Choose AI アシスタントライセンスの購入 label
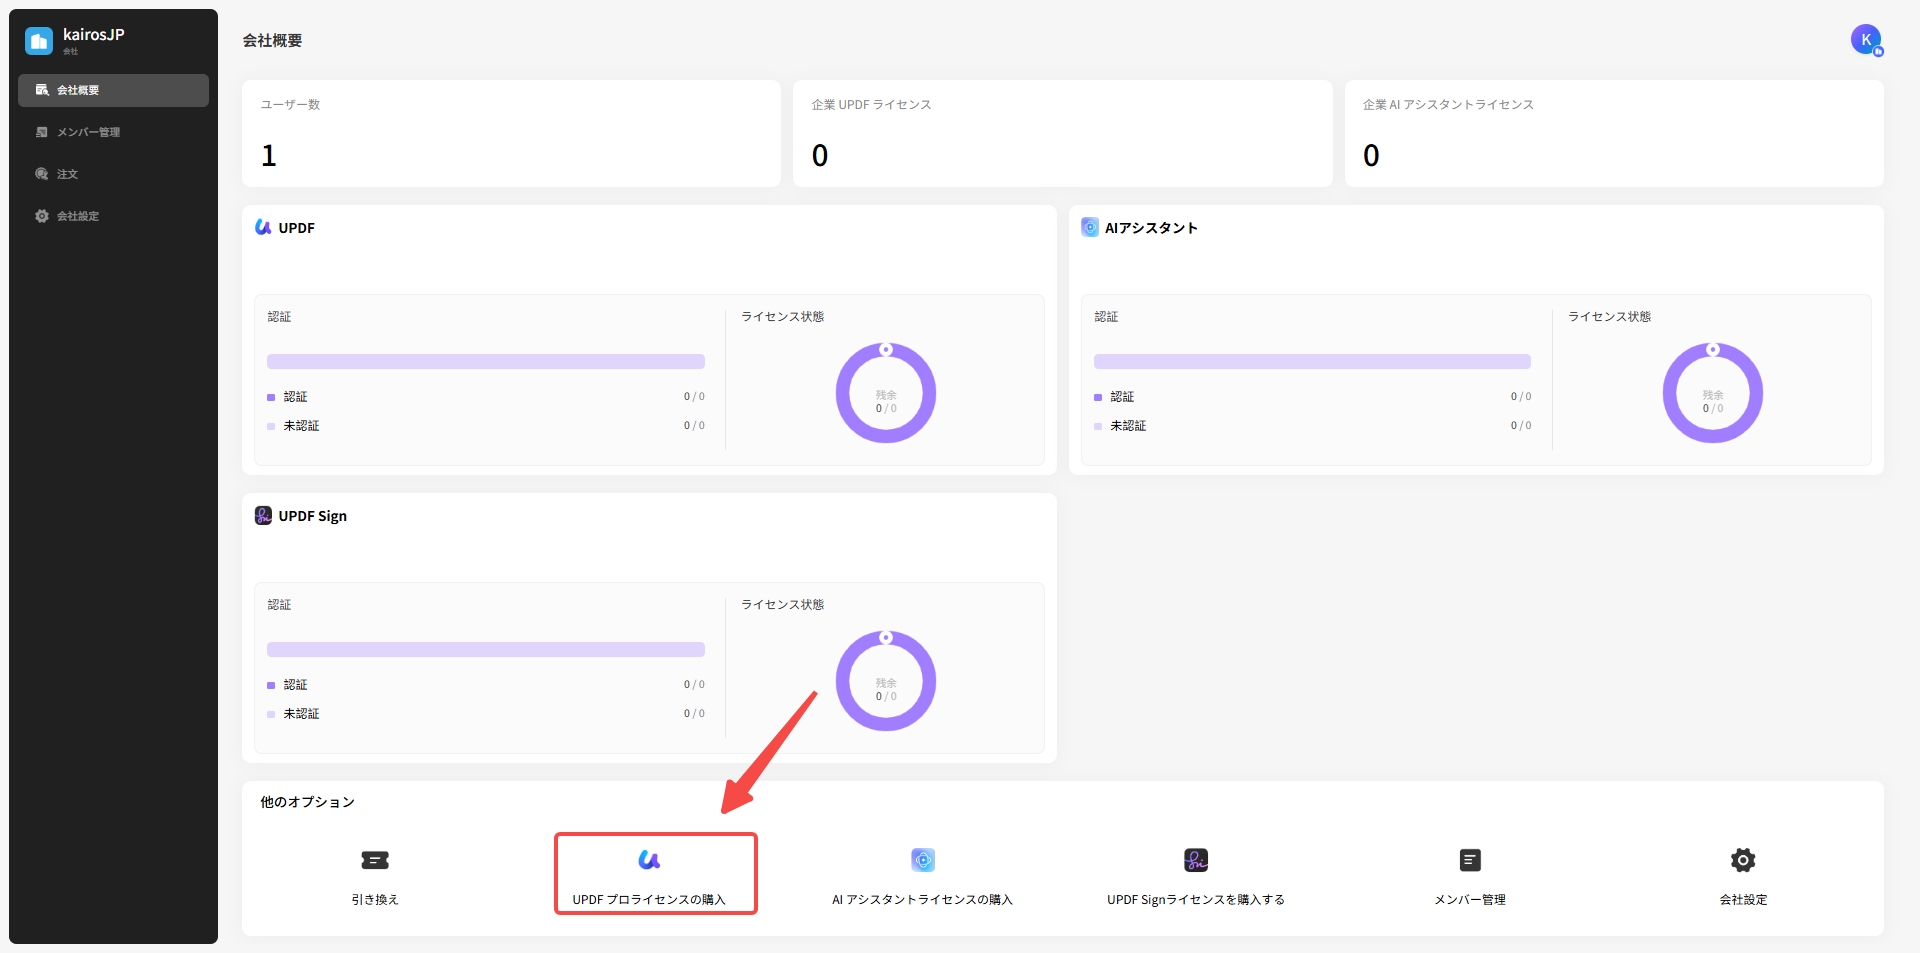 (x=922, y=900)
